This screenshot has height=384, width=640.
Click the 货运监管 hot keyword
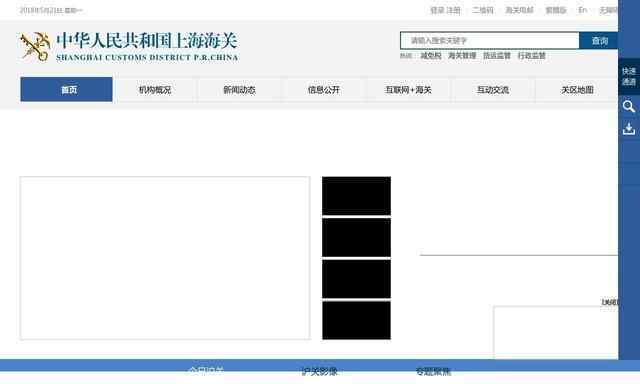(497, 55)
